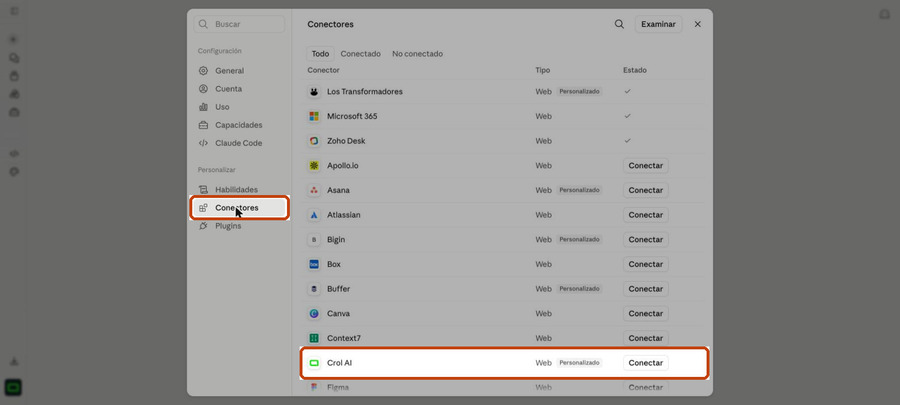Switch to the Todo tab
The width and height of the screenshot is (900, 405).
click(x=320, y=54)
